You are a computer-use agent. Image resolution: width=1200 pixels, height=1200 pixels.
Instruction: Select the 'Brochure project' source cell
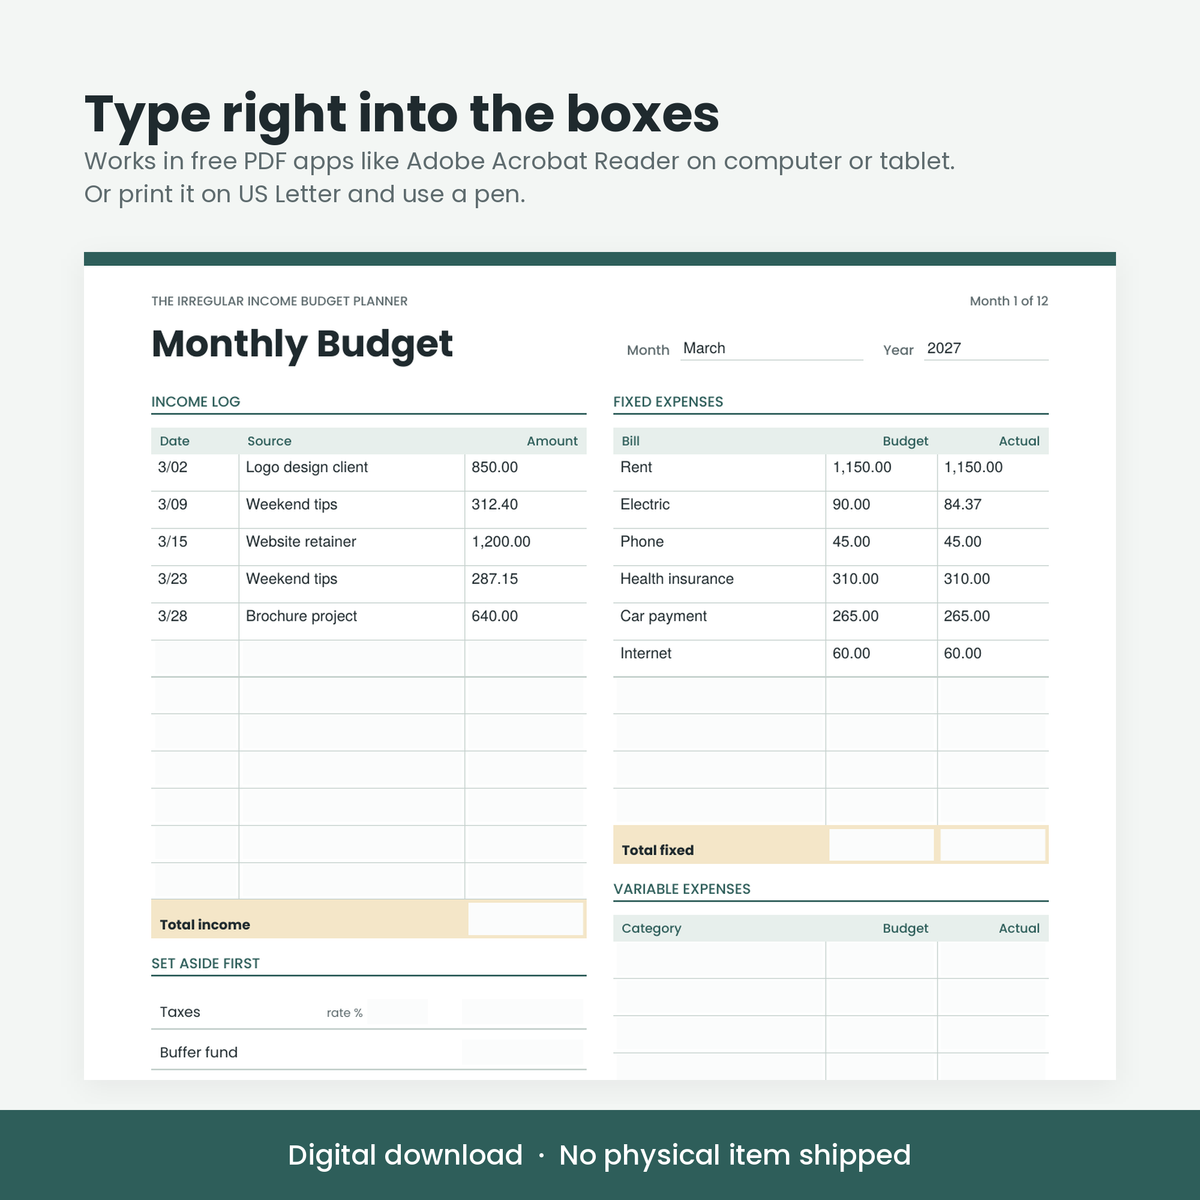pyautogui.click(x=352, y=621)
